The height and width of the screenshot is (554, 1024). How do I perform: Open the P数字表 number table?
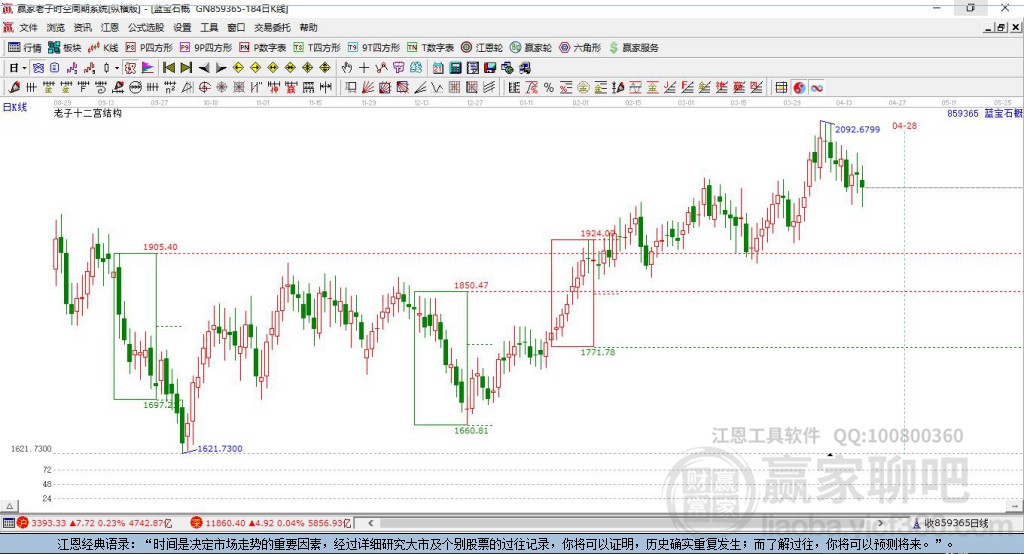263,48
